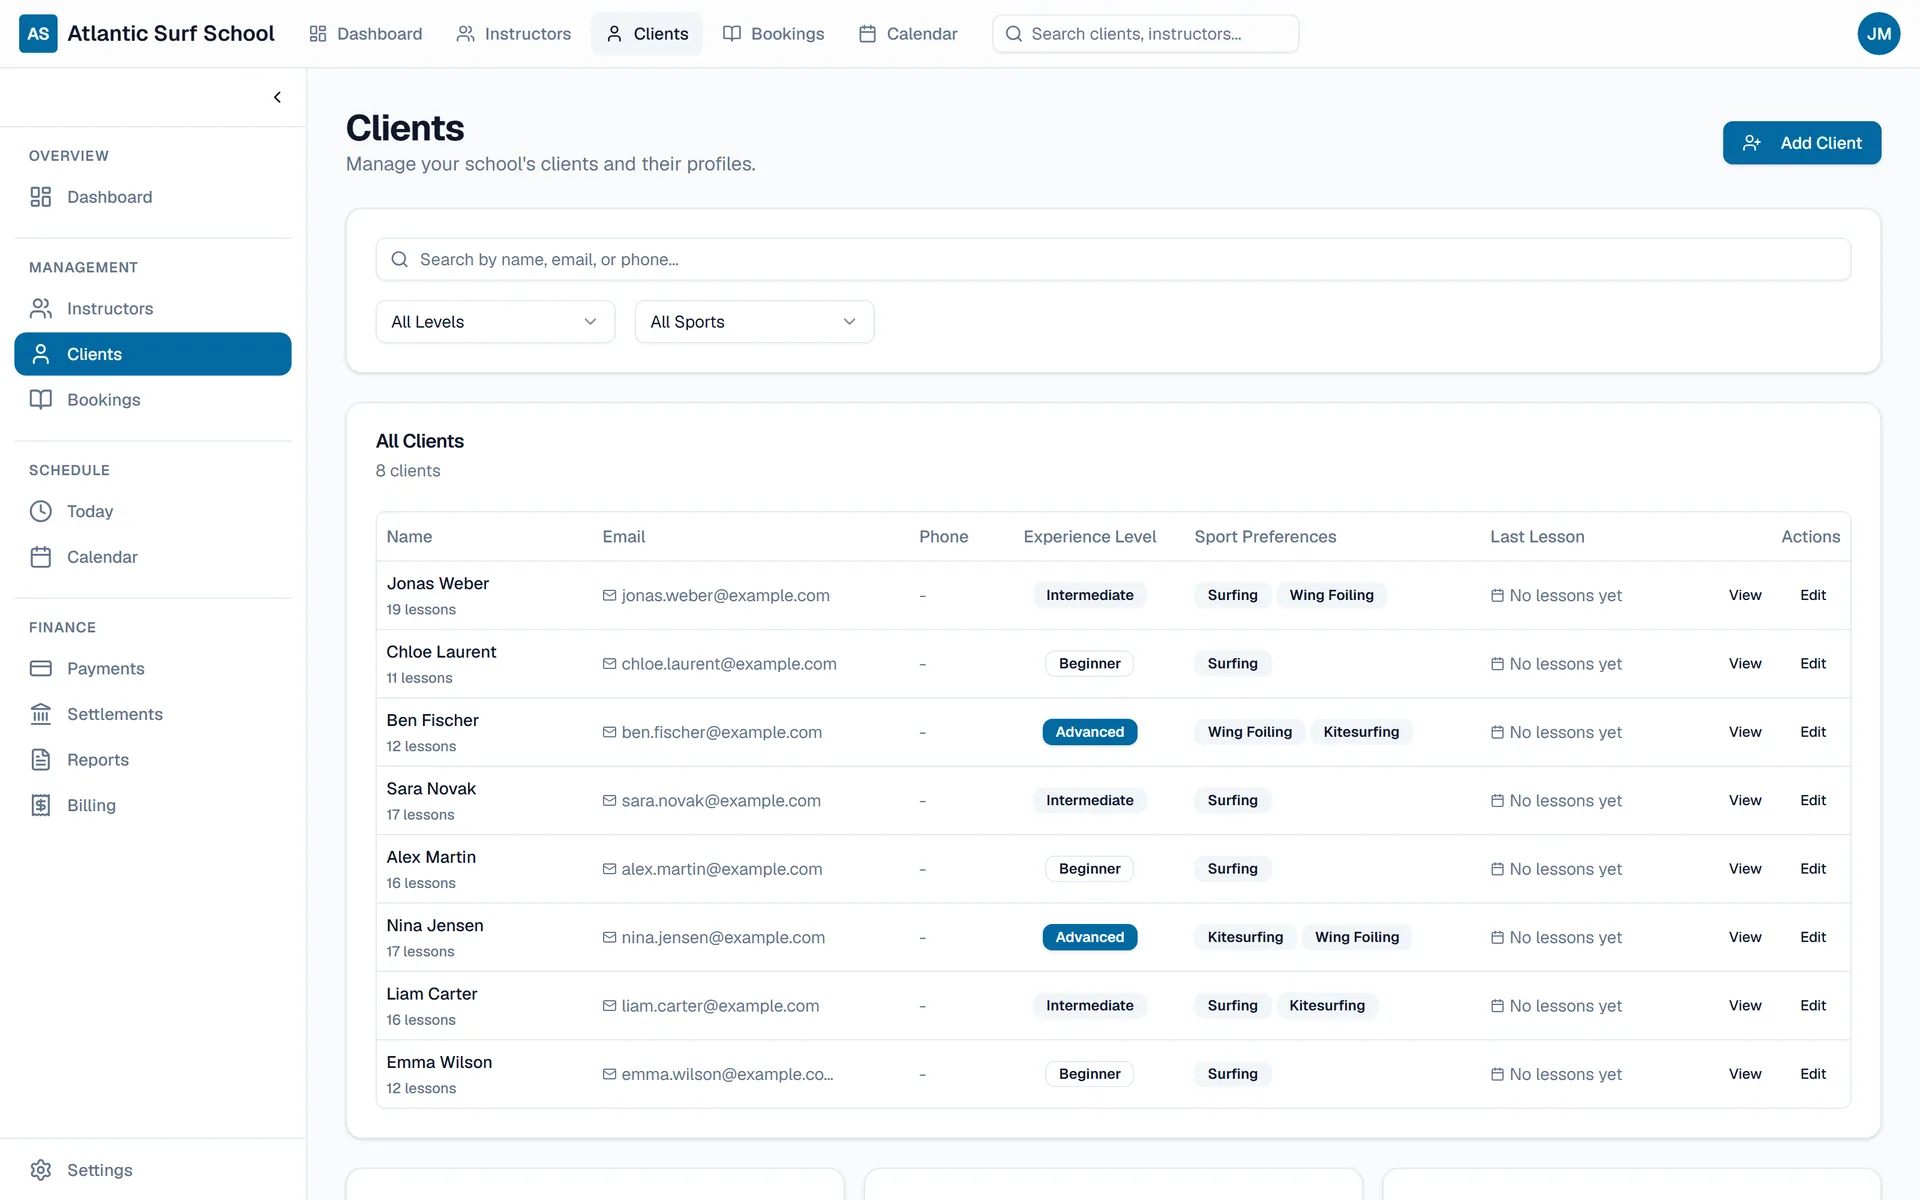The height and width of the screenshot is (1200, 1920).
Task: Click the Settings gear icon
Action: (x=41, y=1170)
